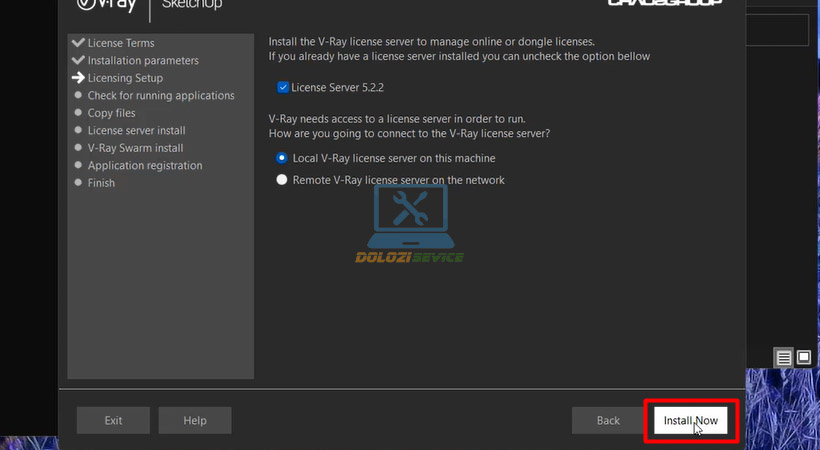Go back with the Back button

(608, 421)
